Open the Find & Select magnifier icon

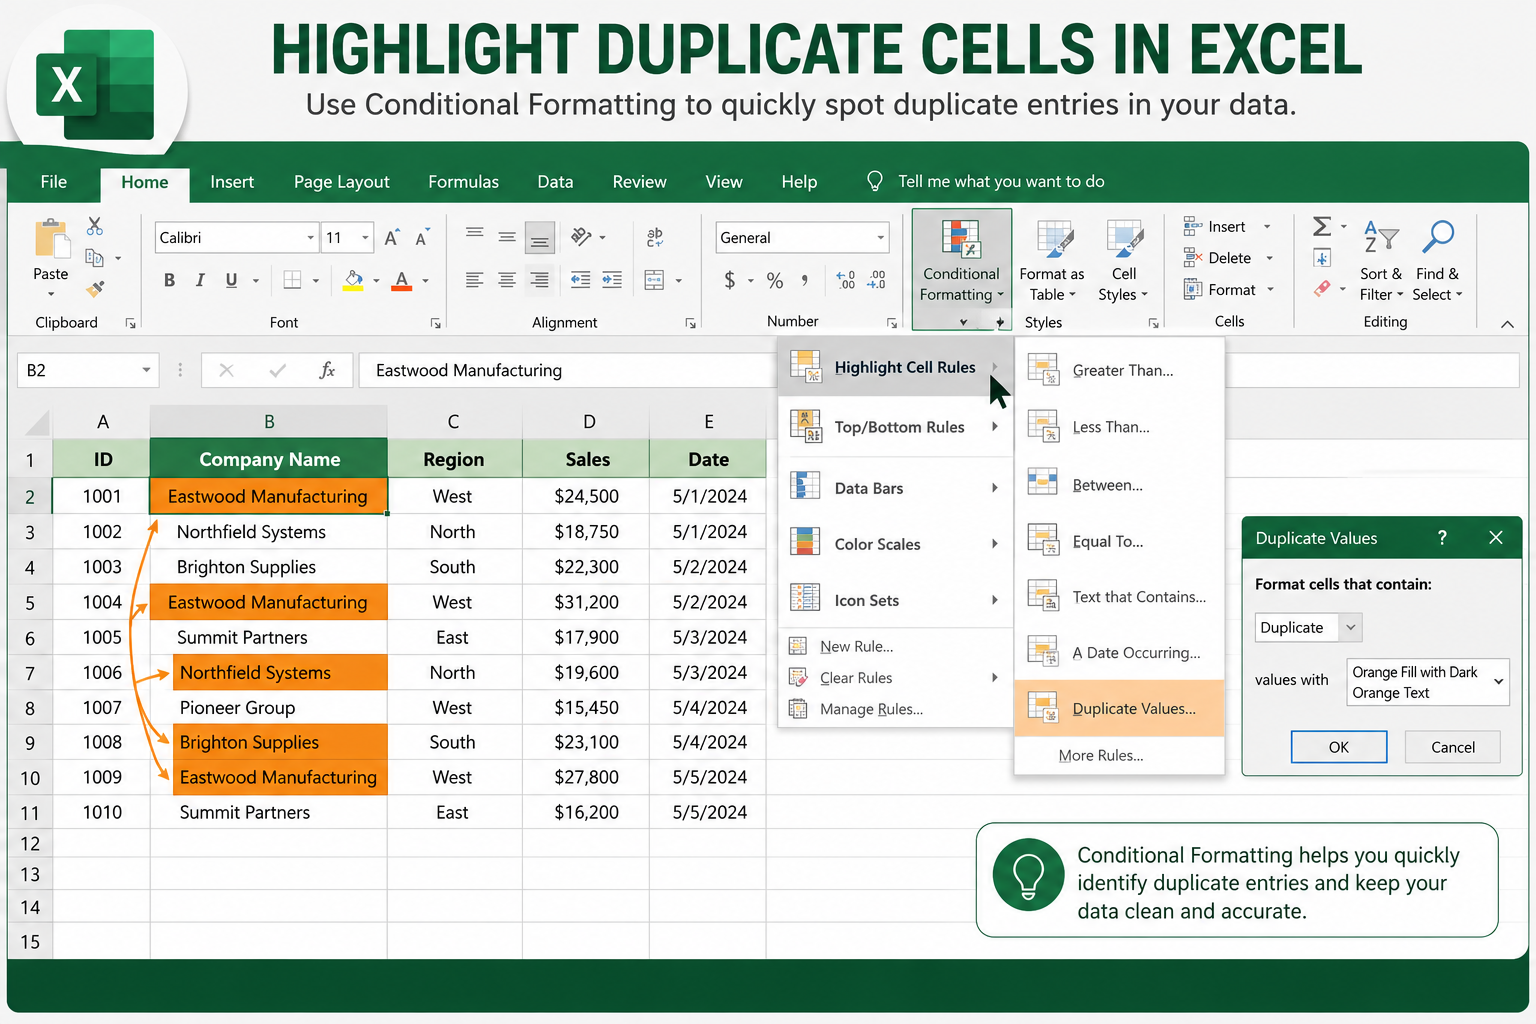pyautogui.click(x=1438, y=237)
